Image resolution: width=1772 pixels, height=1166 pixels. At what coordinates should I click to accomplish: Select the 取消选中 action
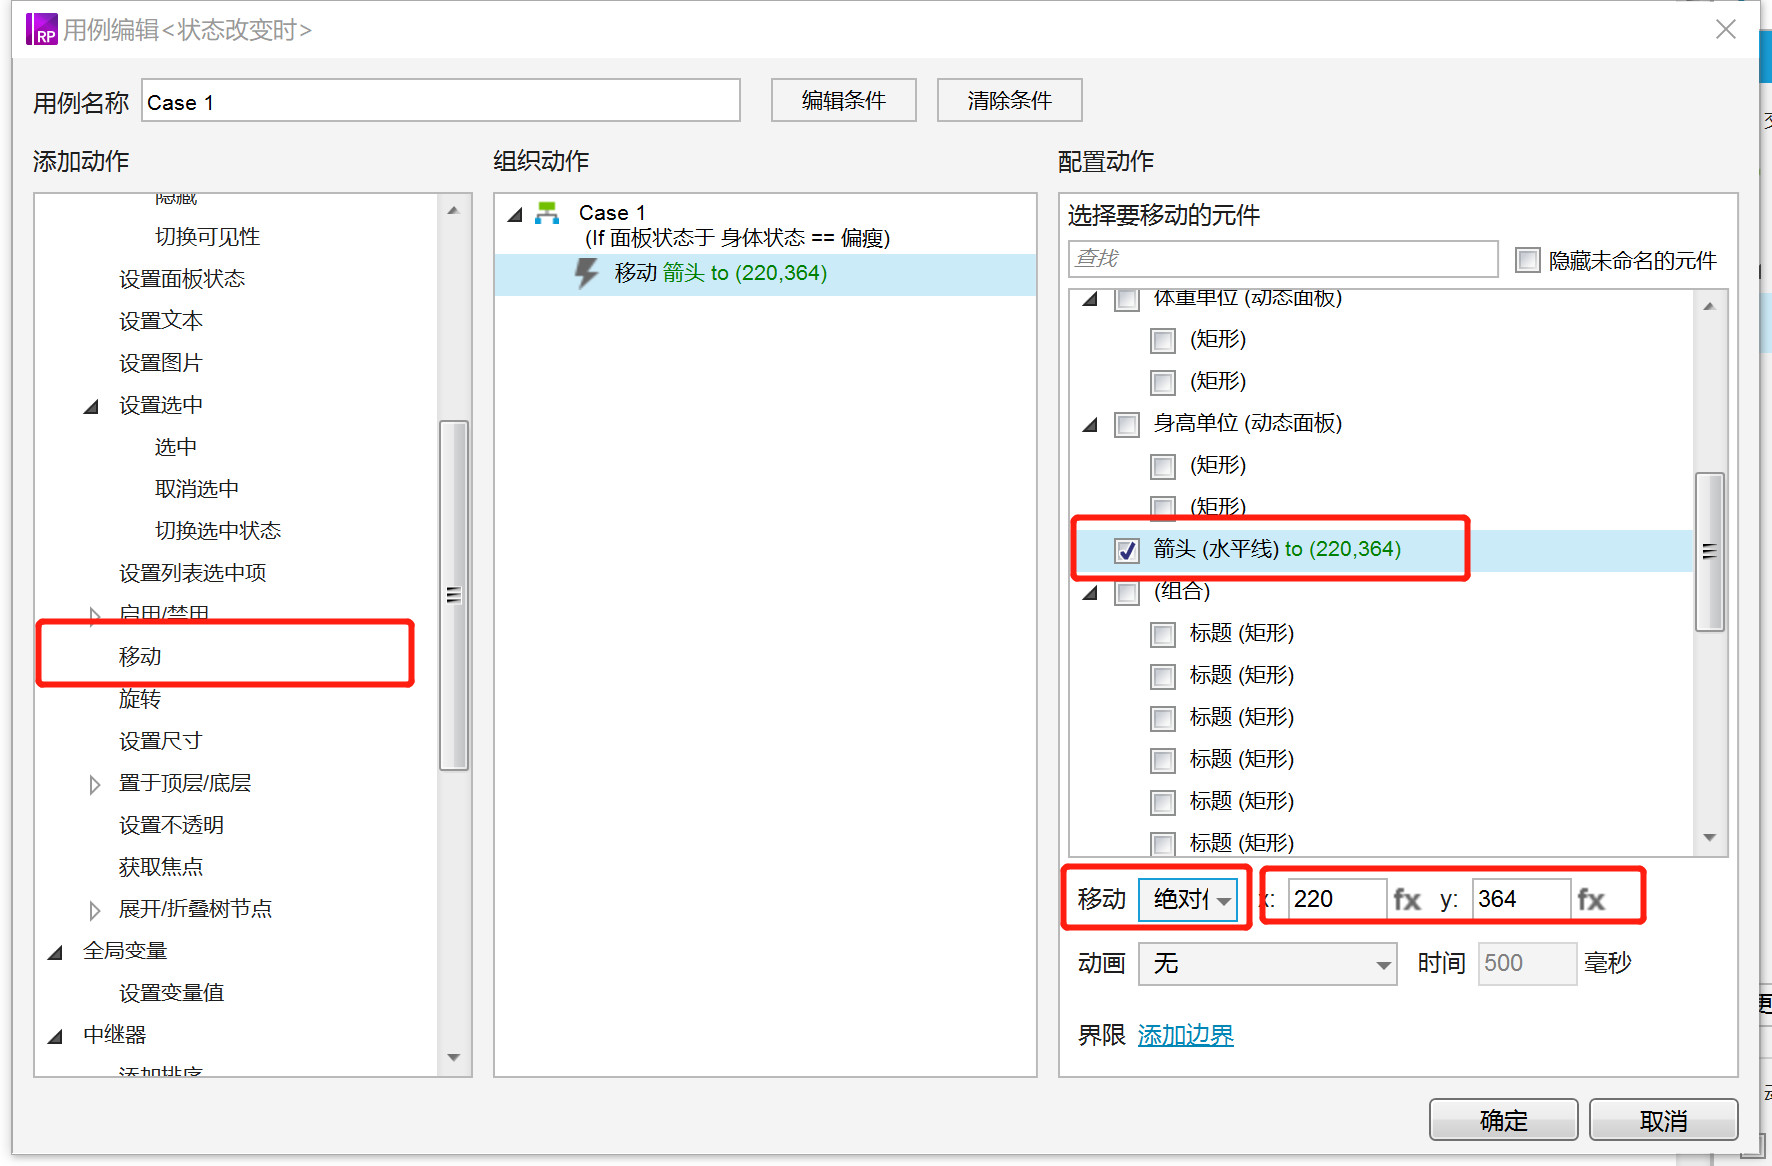[197, 489]
